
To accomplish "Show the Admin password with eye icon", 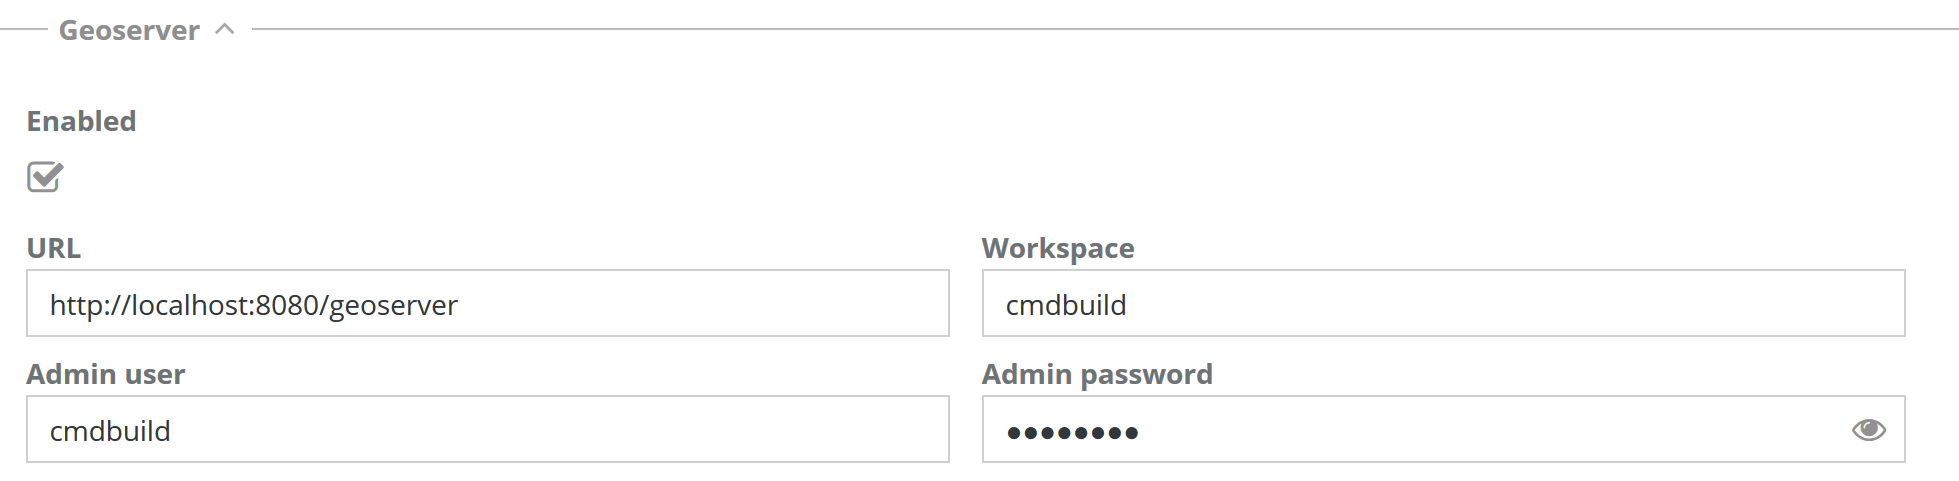I will (x=1868, y=430).
